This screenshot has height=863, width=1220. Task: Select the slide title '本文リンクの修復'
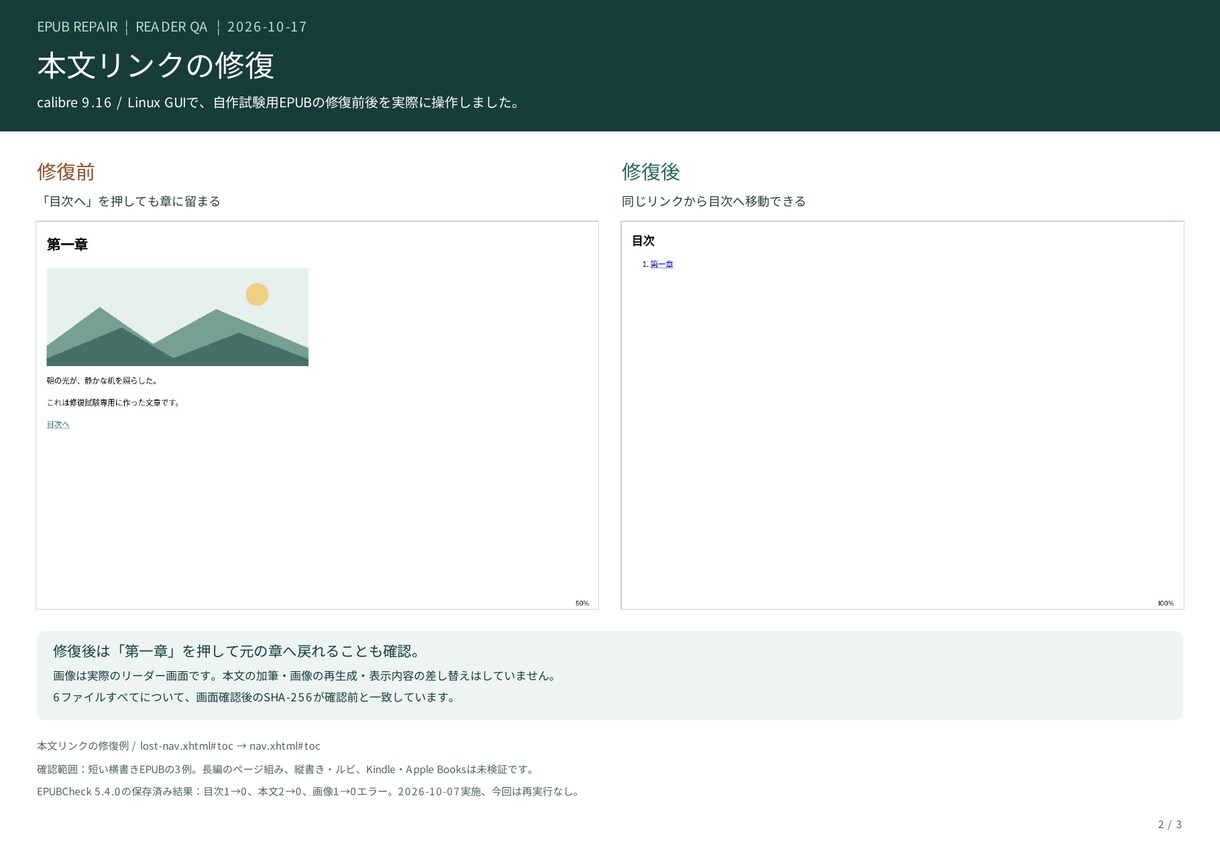pyautogui.click(x=156, y=65)
